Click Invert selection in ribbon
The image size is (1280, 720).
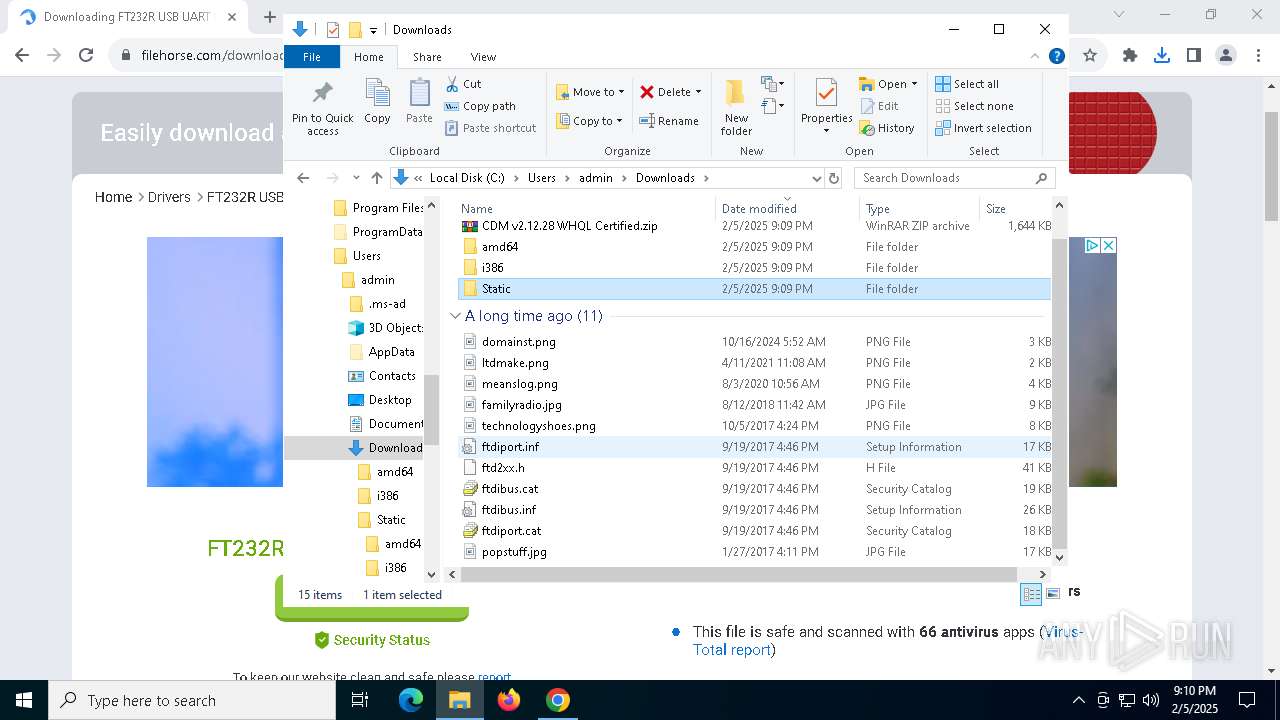point(983,128)
